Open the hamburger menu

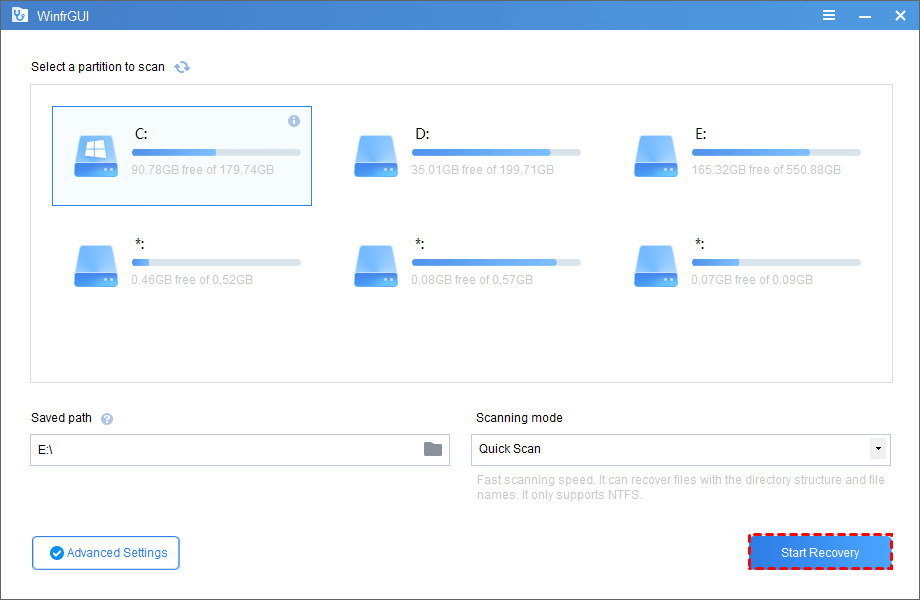coord(828,15)
